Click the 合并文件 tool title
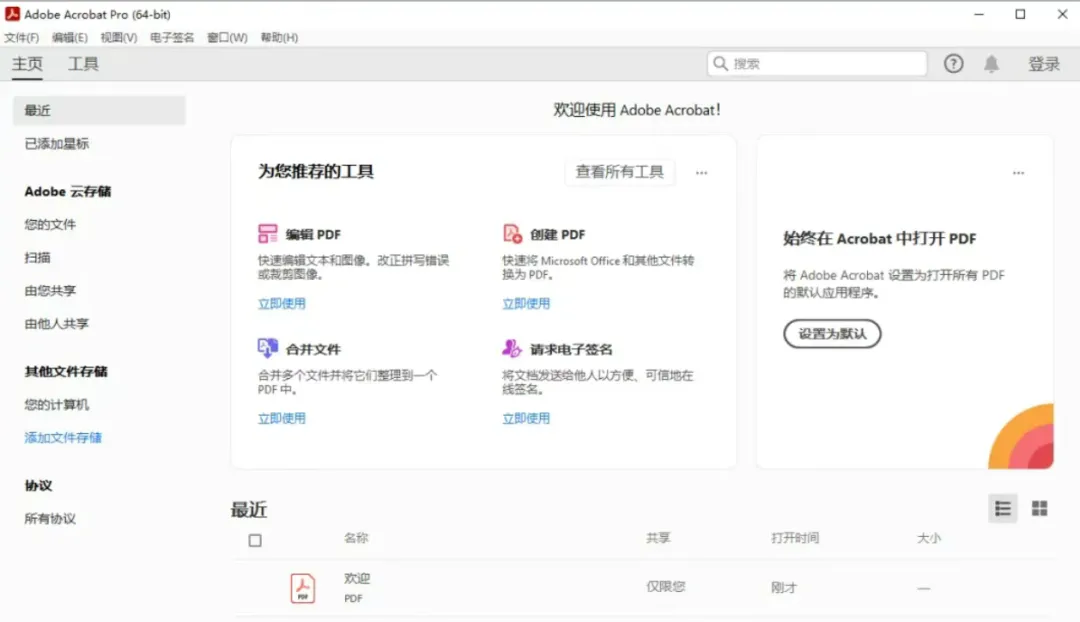 click(313, 349)
